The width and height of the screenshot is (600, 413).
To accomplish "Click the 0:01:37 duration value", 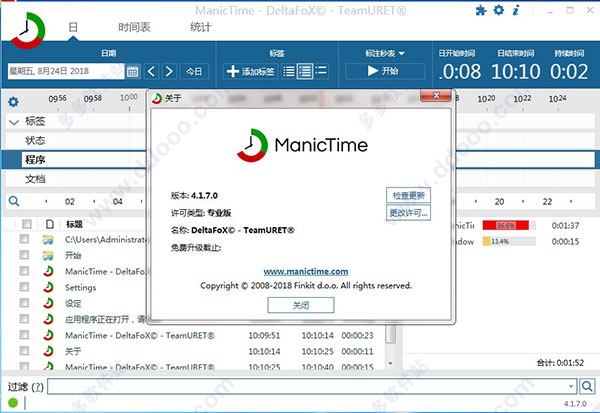I will (565, 225).
